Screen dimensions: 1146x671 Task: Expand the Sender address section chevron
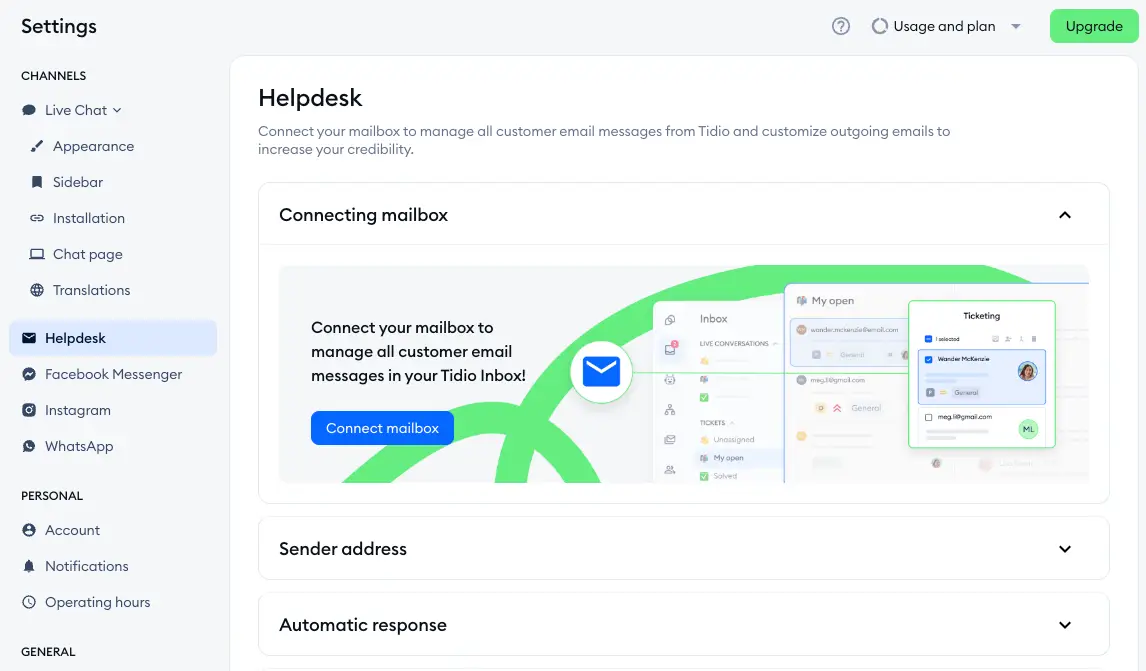pyautogui.click(x=1065, y=549)
